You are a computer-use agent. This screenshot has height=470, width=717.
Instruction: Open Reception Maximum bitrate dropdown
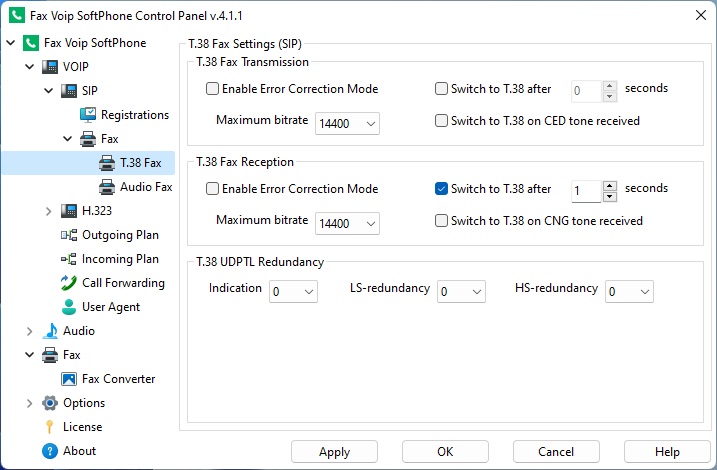[347, 224]
